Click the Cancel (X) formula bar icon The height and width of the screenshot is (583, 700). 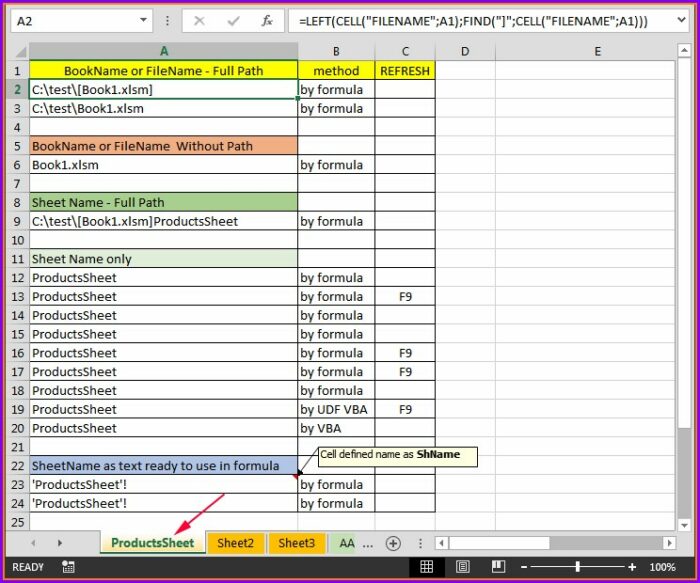click(199, 21)
